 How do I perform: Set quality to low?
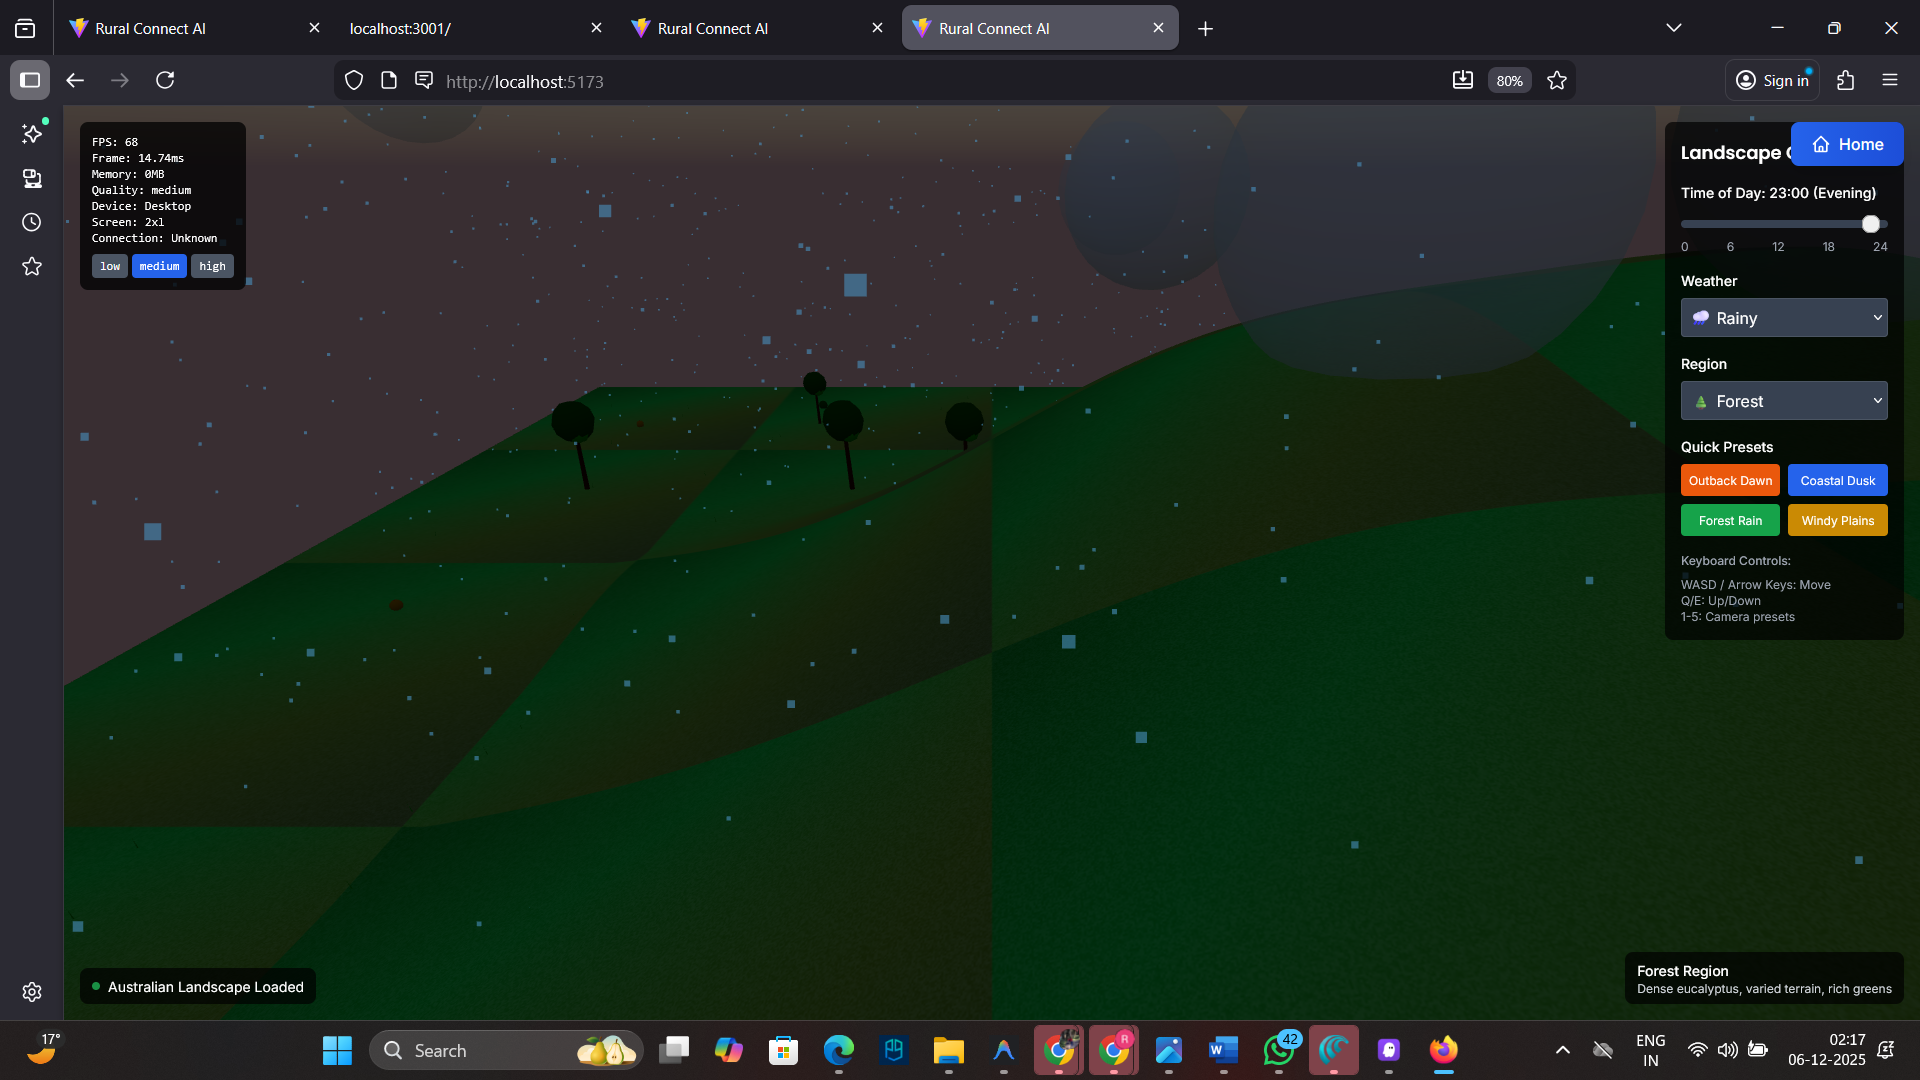(110, 266)
